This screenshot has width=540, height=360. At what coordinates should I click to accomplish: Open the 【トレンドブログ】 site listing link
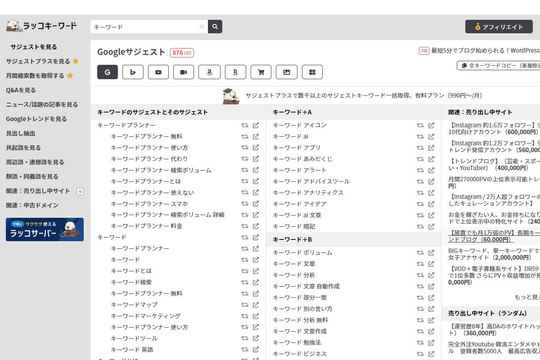tap(494, 164)
